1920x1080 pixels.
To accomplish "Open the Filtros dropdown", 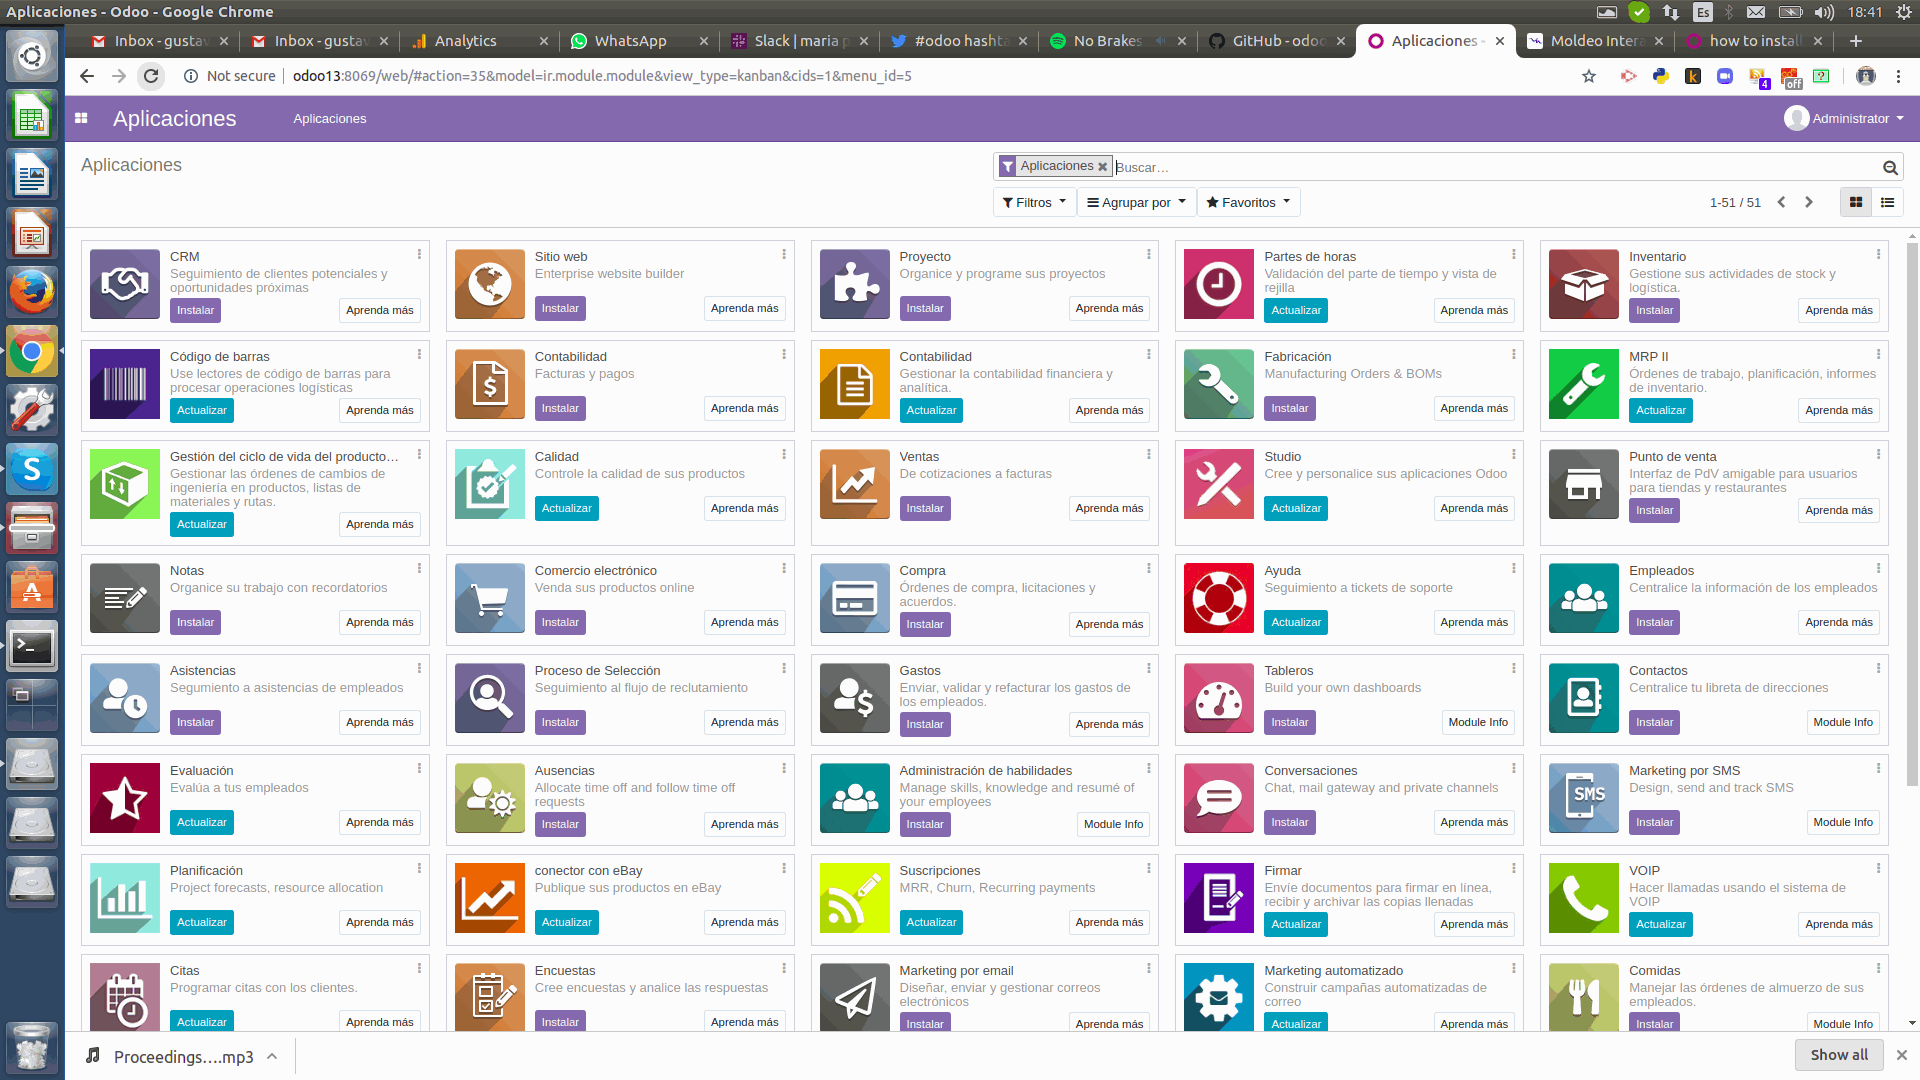I will point(1035,202).
